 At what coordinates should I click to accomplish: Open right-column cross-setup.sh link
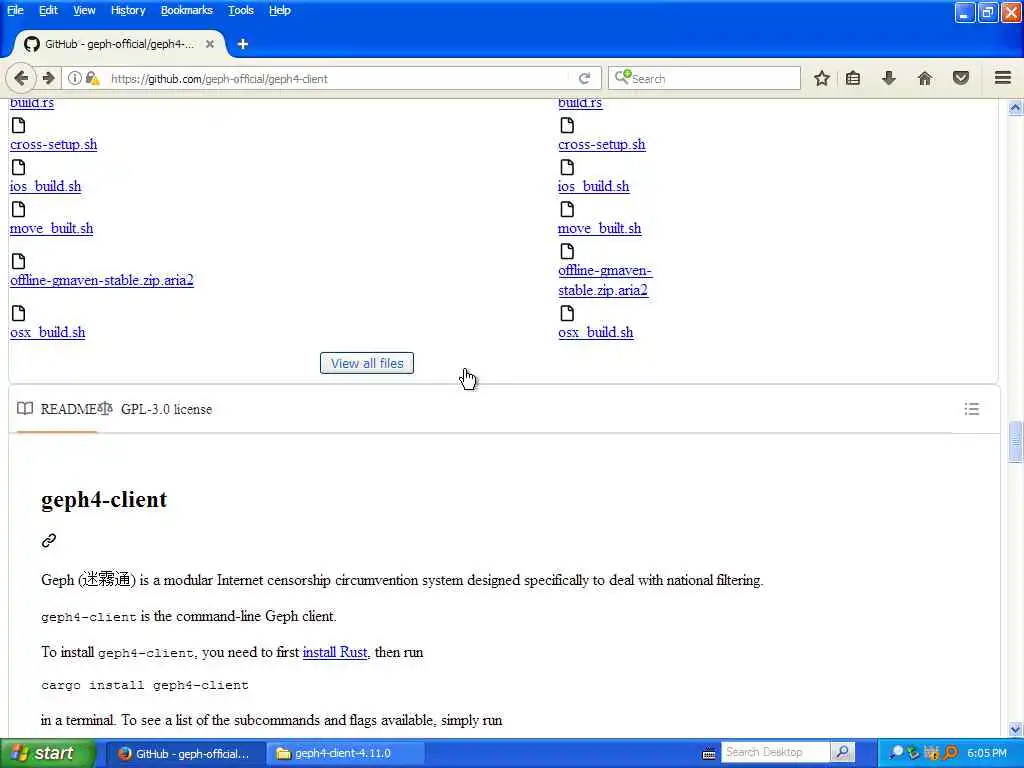pos(601,144)
